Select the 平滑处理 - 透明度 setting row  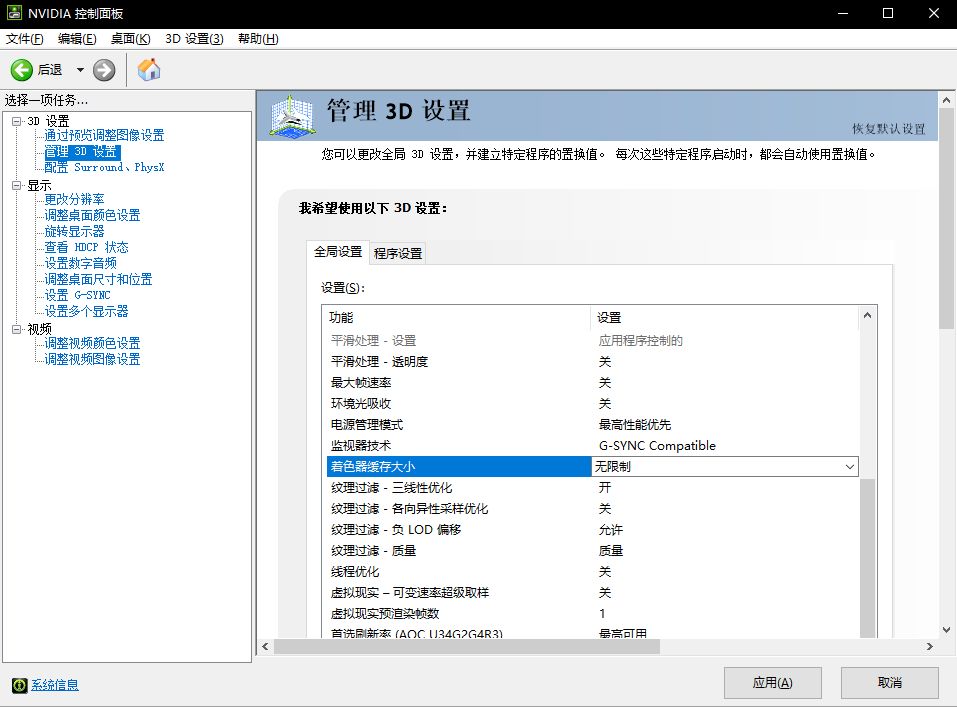tap(593, 361)
